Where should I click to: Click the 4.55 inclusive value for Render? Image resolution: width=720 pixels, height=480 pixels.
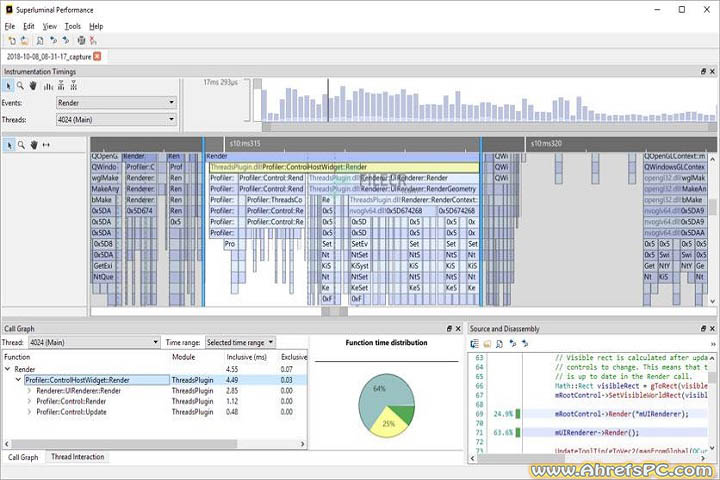tap(232, 369)
